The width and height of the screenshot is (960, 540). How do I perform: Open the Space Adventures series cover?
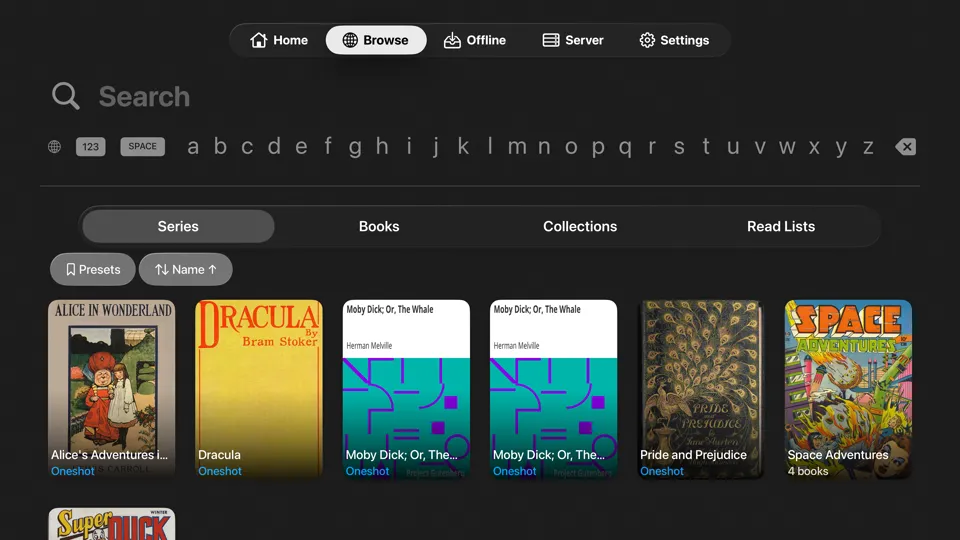tap(849, 389)
